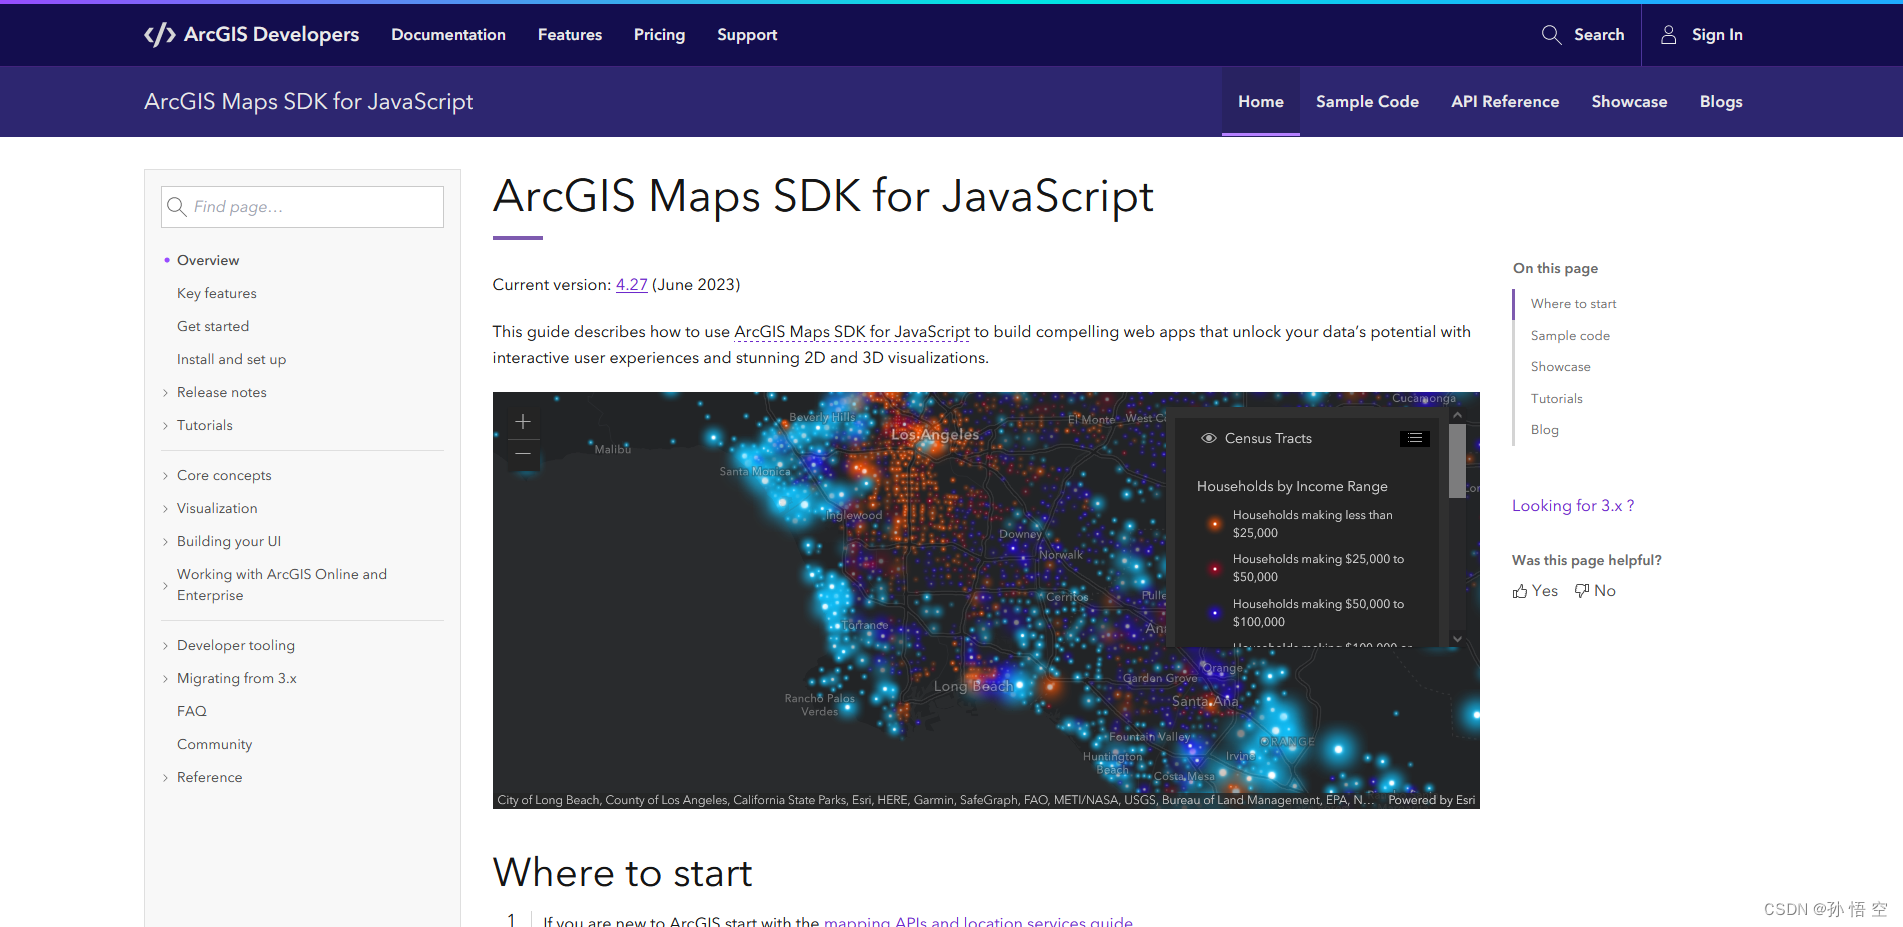Open the 4.27 version link
This screenshot has height=927, width=1903.
point(631,285)
